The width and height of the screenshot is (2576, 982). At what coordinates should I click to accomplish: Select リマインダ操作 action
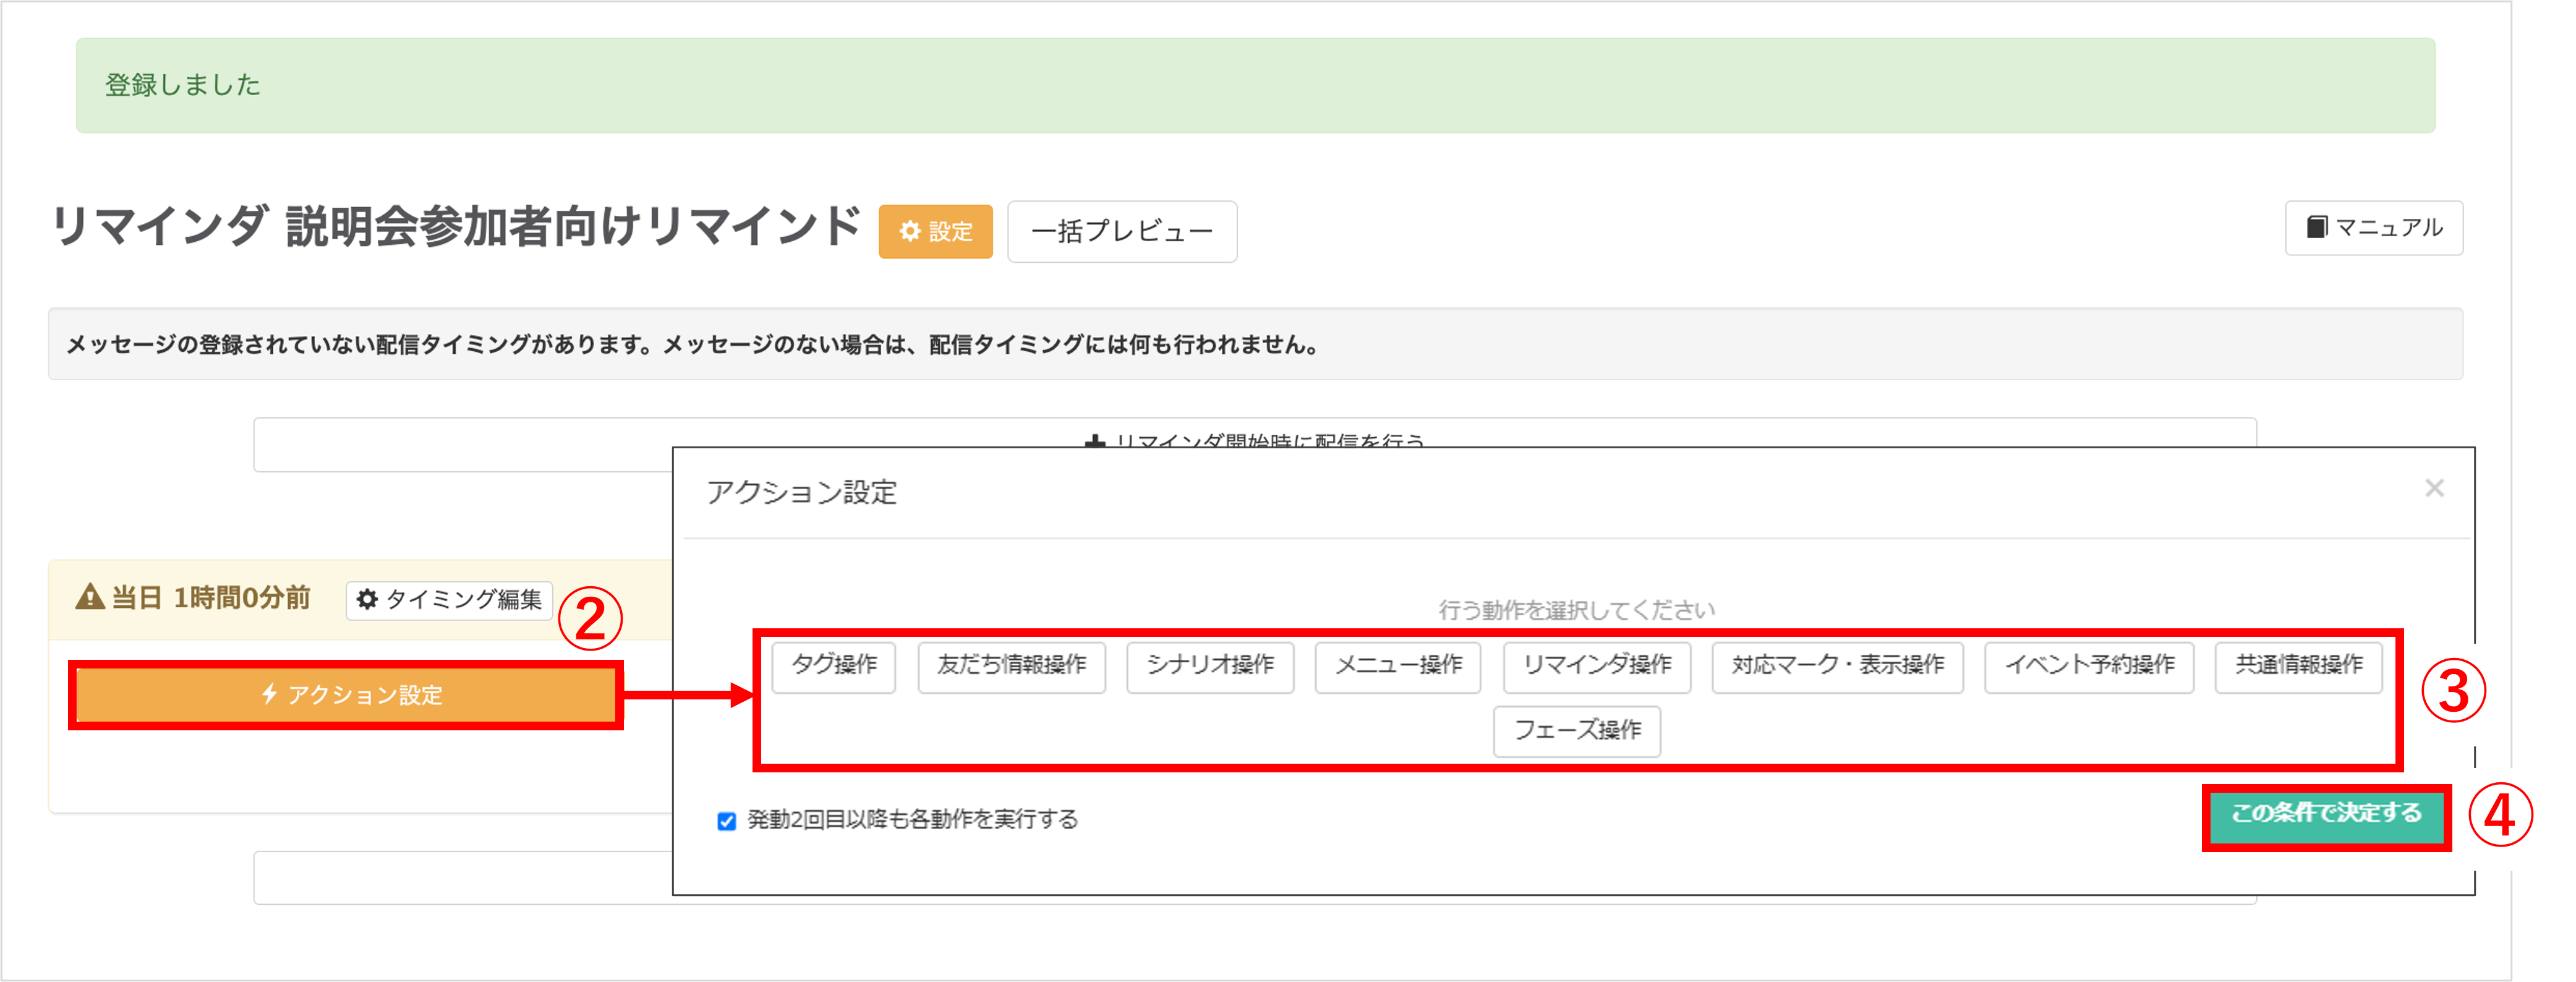click(x=1597, y=666)
